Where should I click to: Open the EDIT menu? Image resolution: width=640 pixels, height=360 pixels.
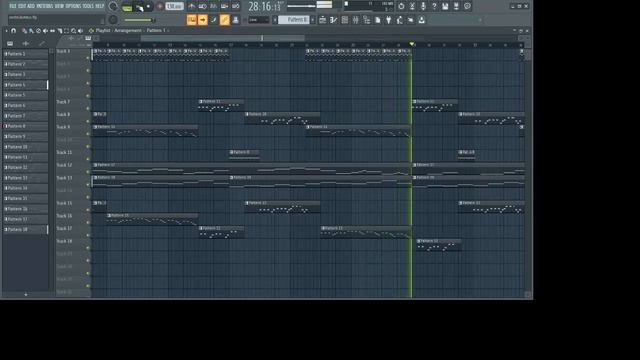tap(22, 6)
